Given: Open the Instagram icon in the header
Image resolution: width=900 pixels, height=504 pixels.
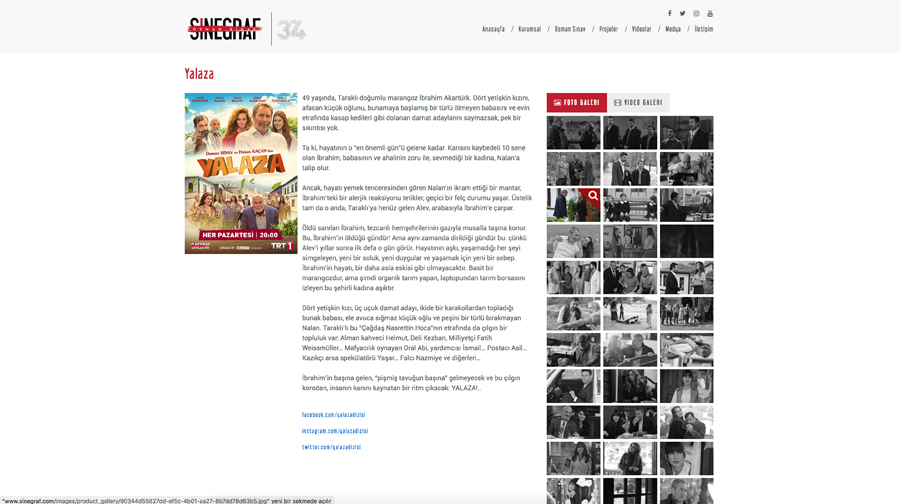Looking at the screenshot, I should (x=696, y=14).
